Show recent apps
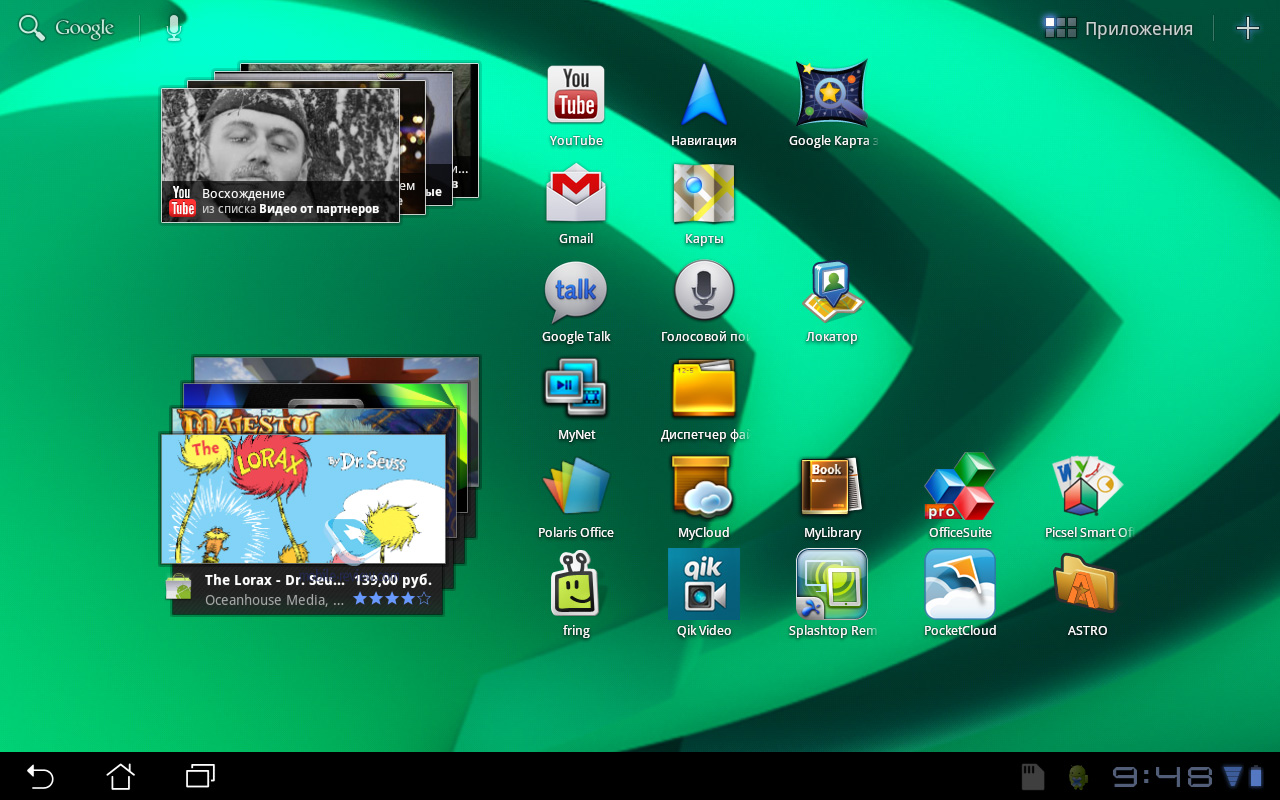This screenshot has width=1280, height=800. pyautogui.click(x=200, y=776)
